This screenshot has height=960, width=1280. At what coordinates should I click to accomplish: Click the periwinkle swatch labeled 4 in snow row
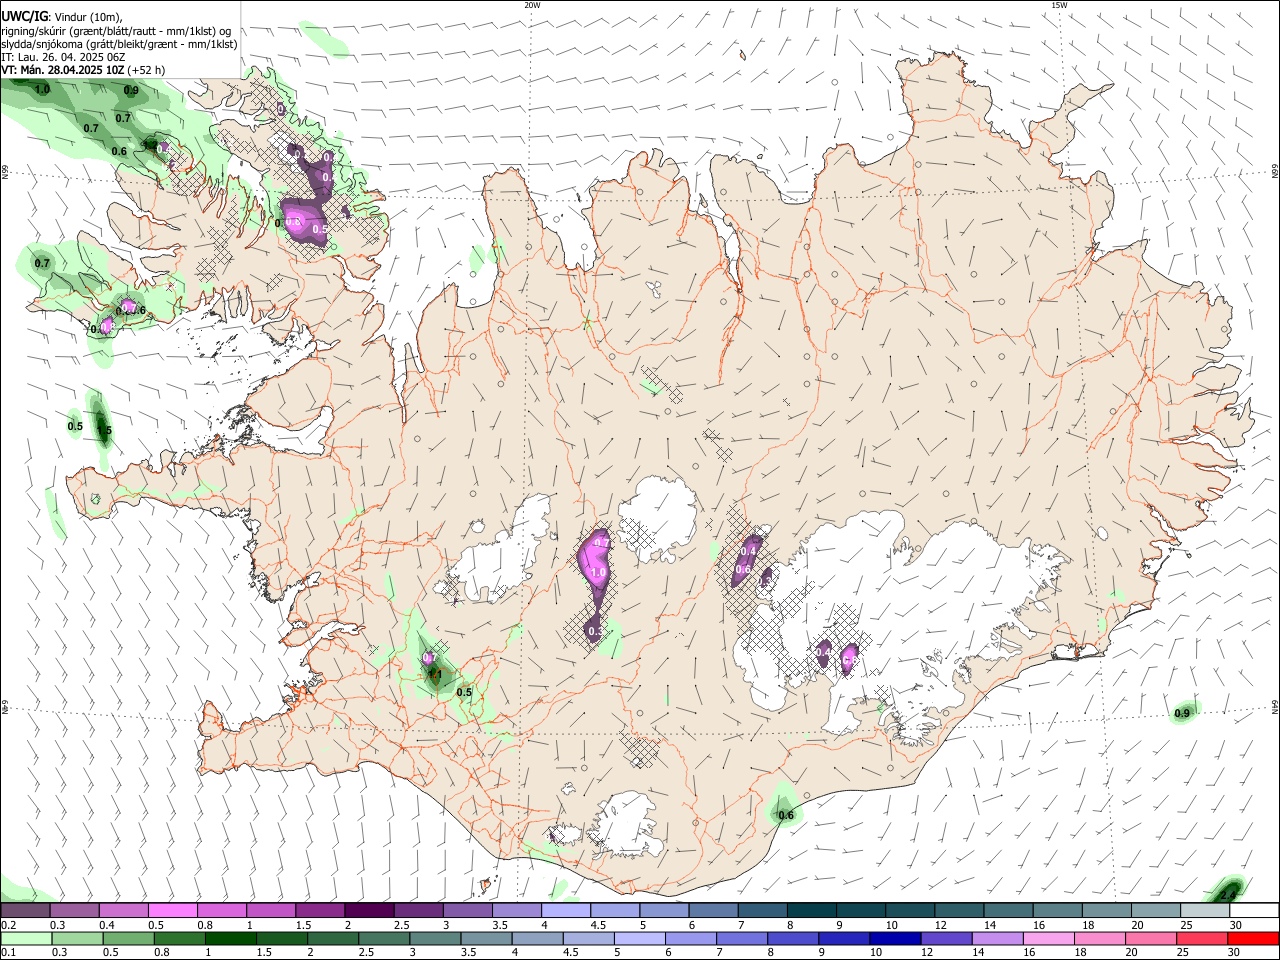coord(566,910)
